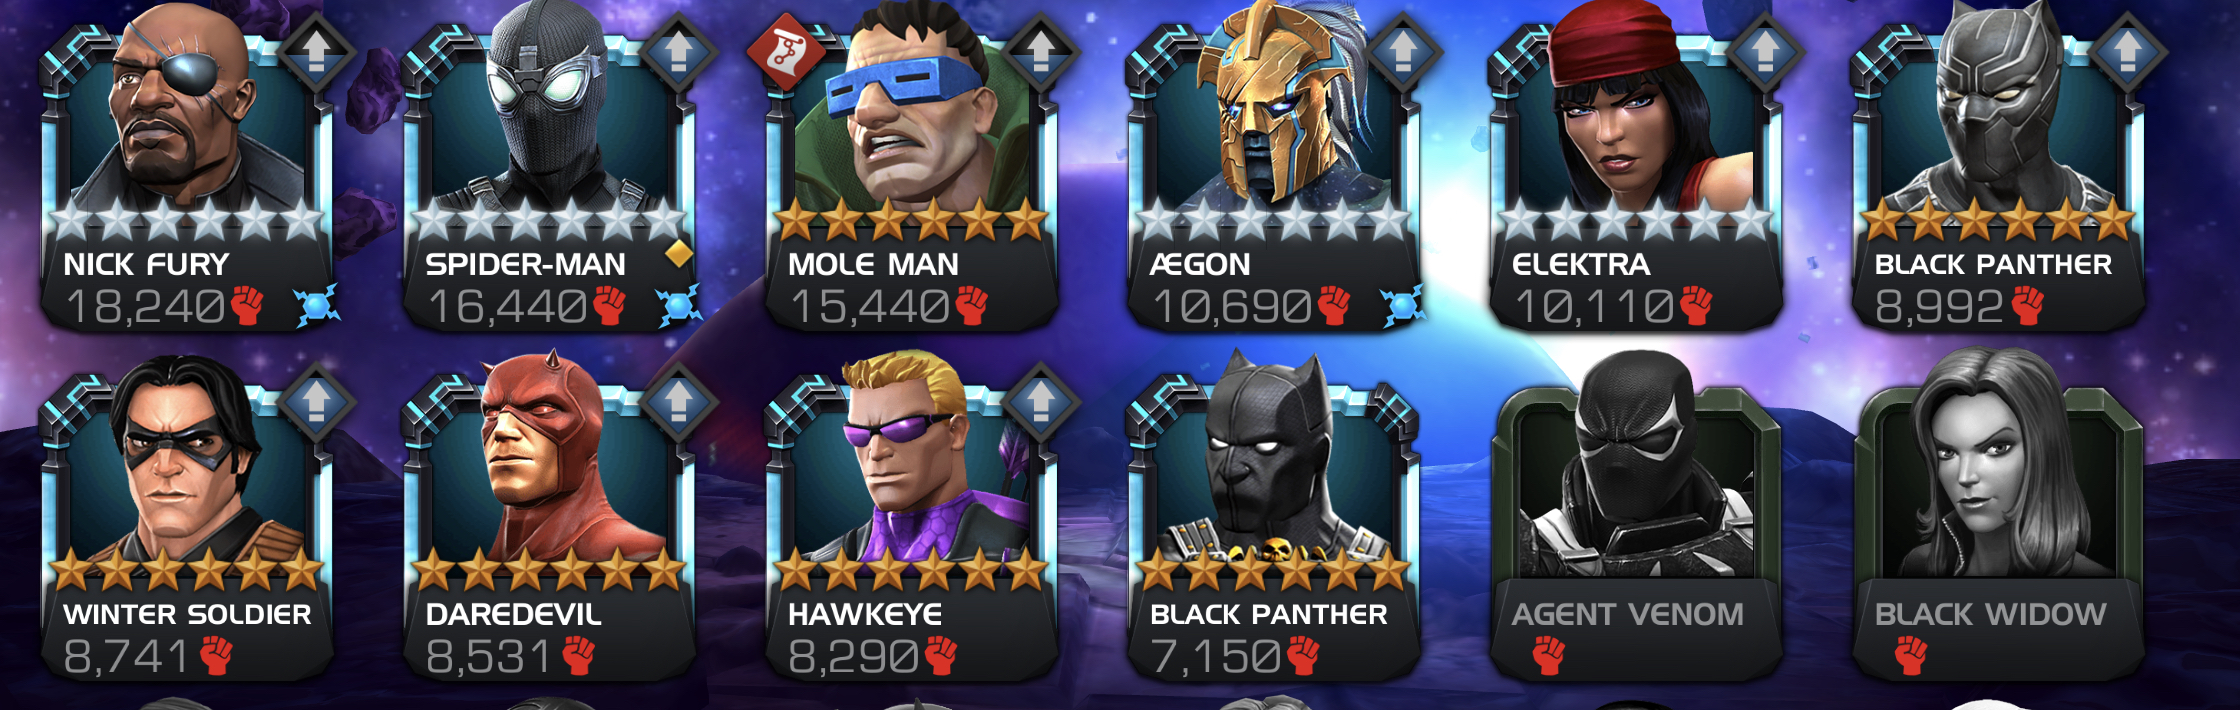Tap the gold diamond marker on Spider-Man
2240x710 pixels.
click(x=680, y=255)
